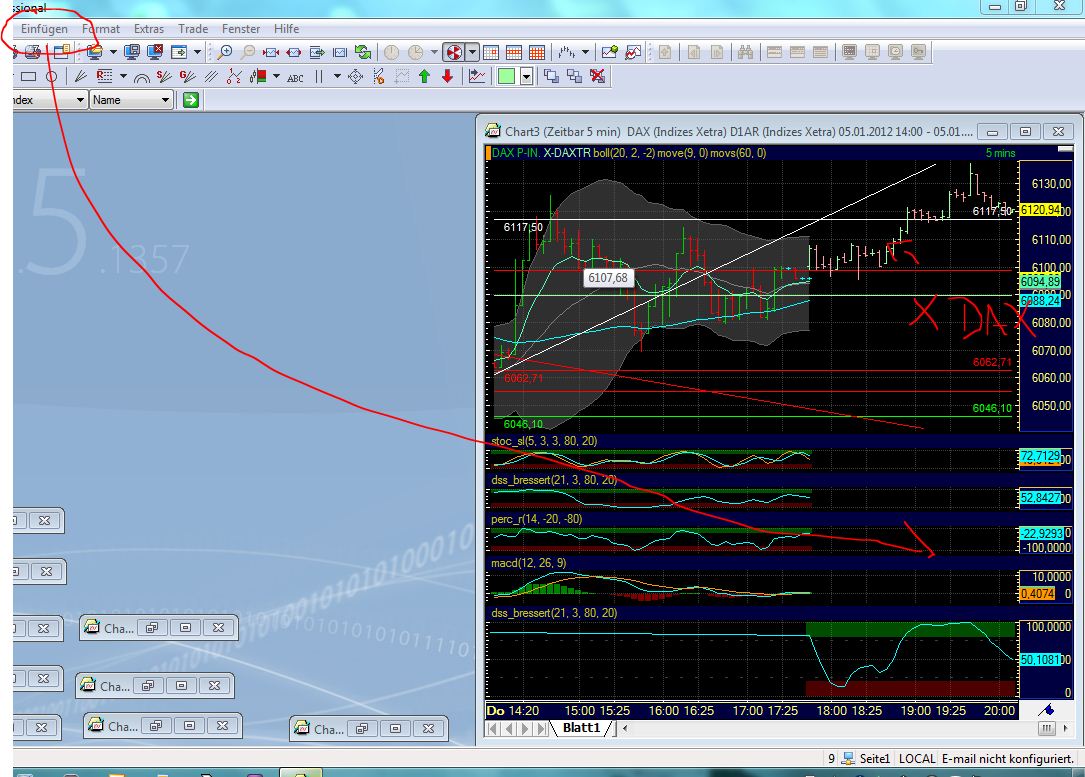Screen dimensions: 1085x777
Task: Activate the ABC text annotation tool
Action: [294, 77]
